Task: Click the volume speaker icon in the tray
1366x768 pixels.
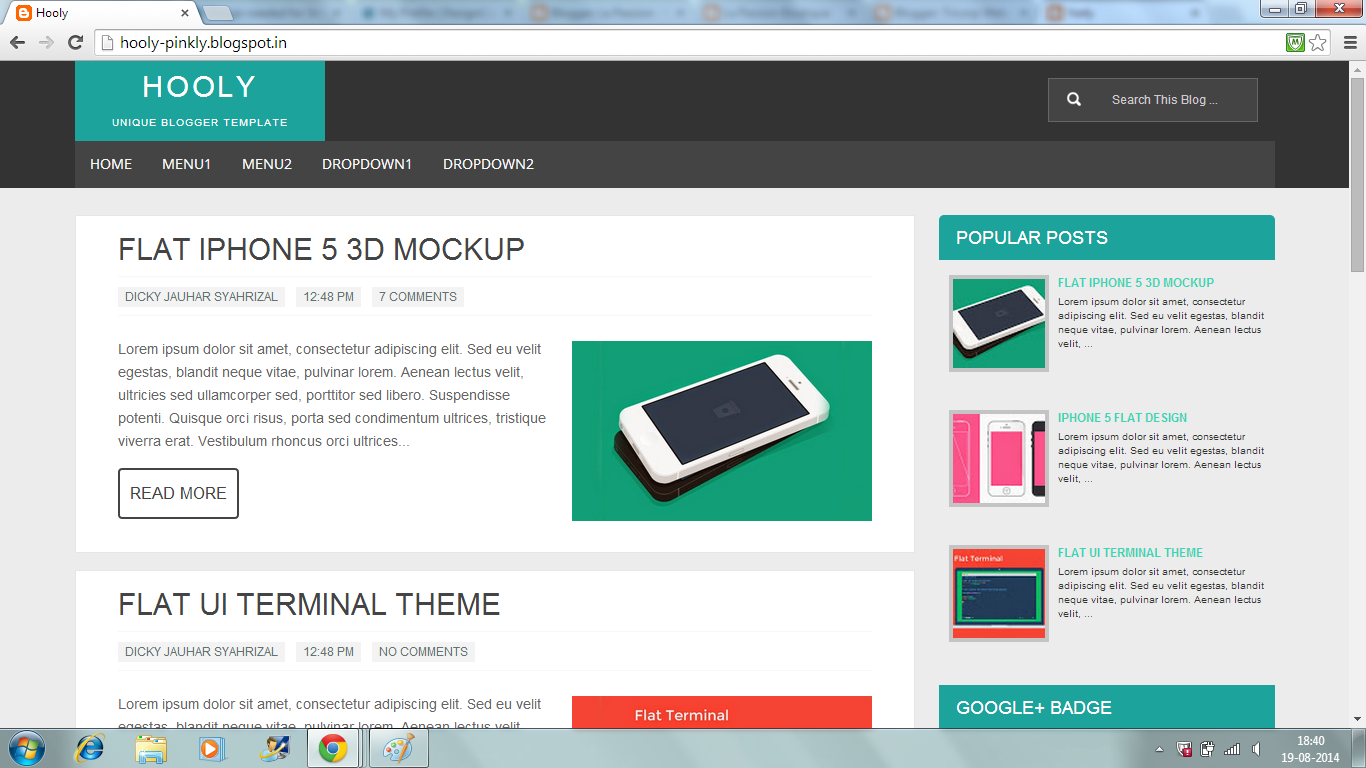Action: [1256, 747]
